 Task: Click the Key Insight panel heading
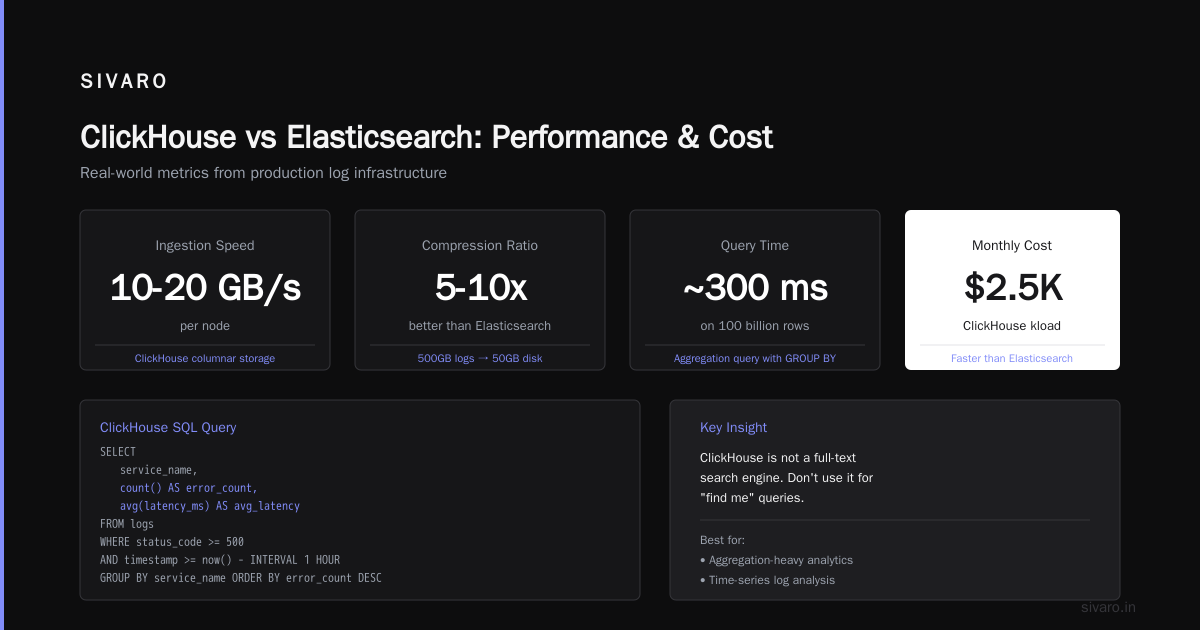(734, 427)
